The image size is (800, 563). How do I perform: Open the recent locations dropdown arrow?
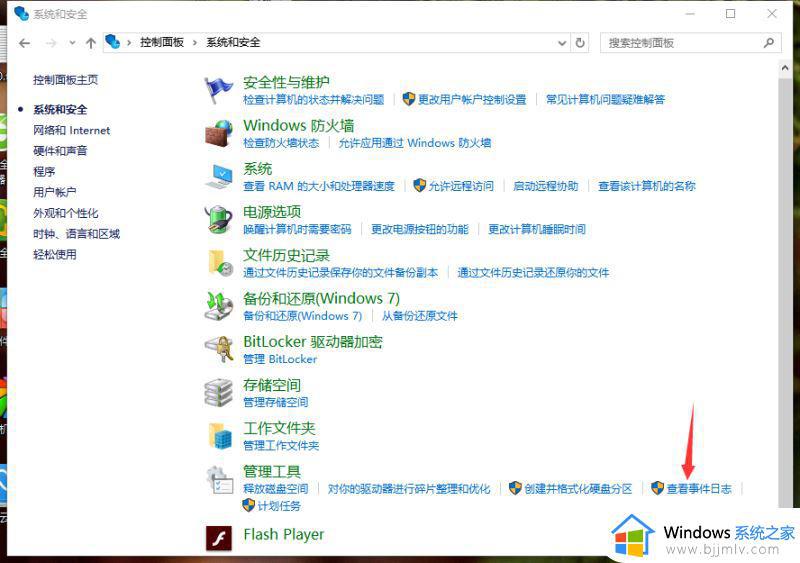(x=72, y=43)
